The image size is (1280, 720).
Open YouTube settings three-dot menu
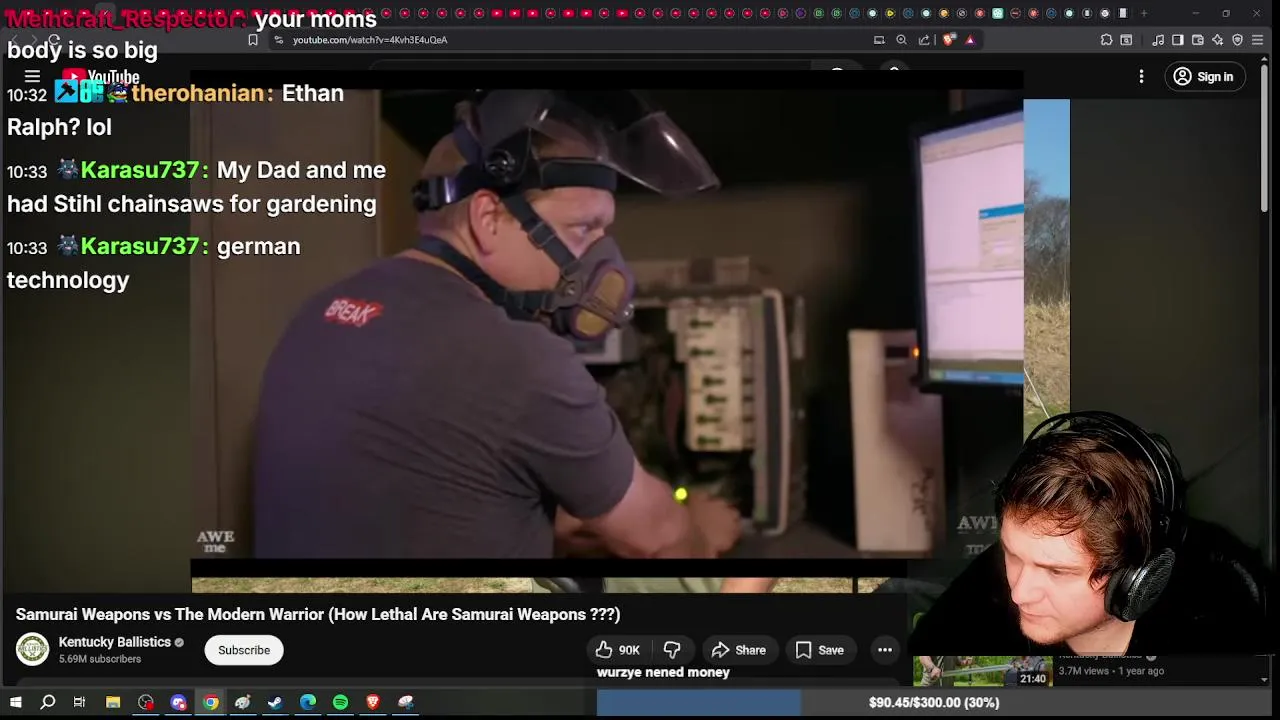(1141, 77)
